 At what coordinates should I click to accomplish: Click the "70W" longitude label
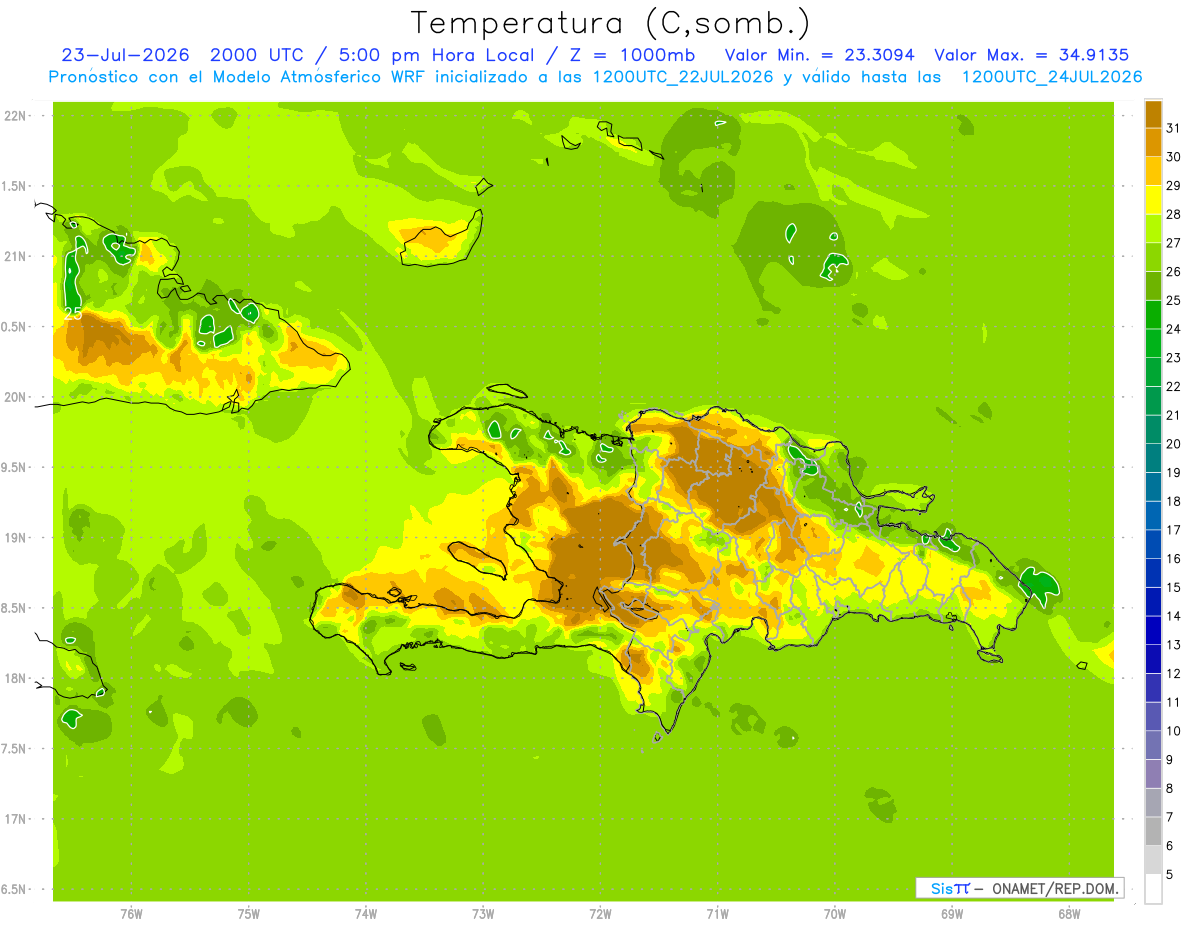tap(835, 913)
